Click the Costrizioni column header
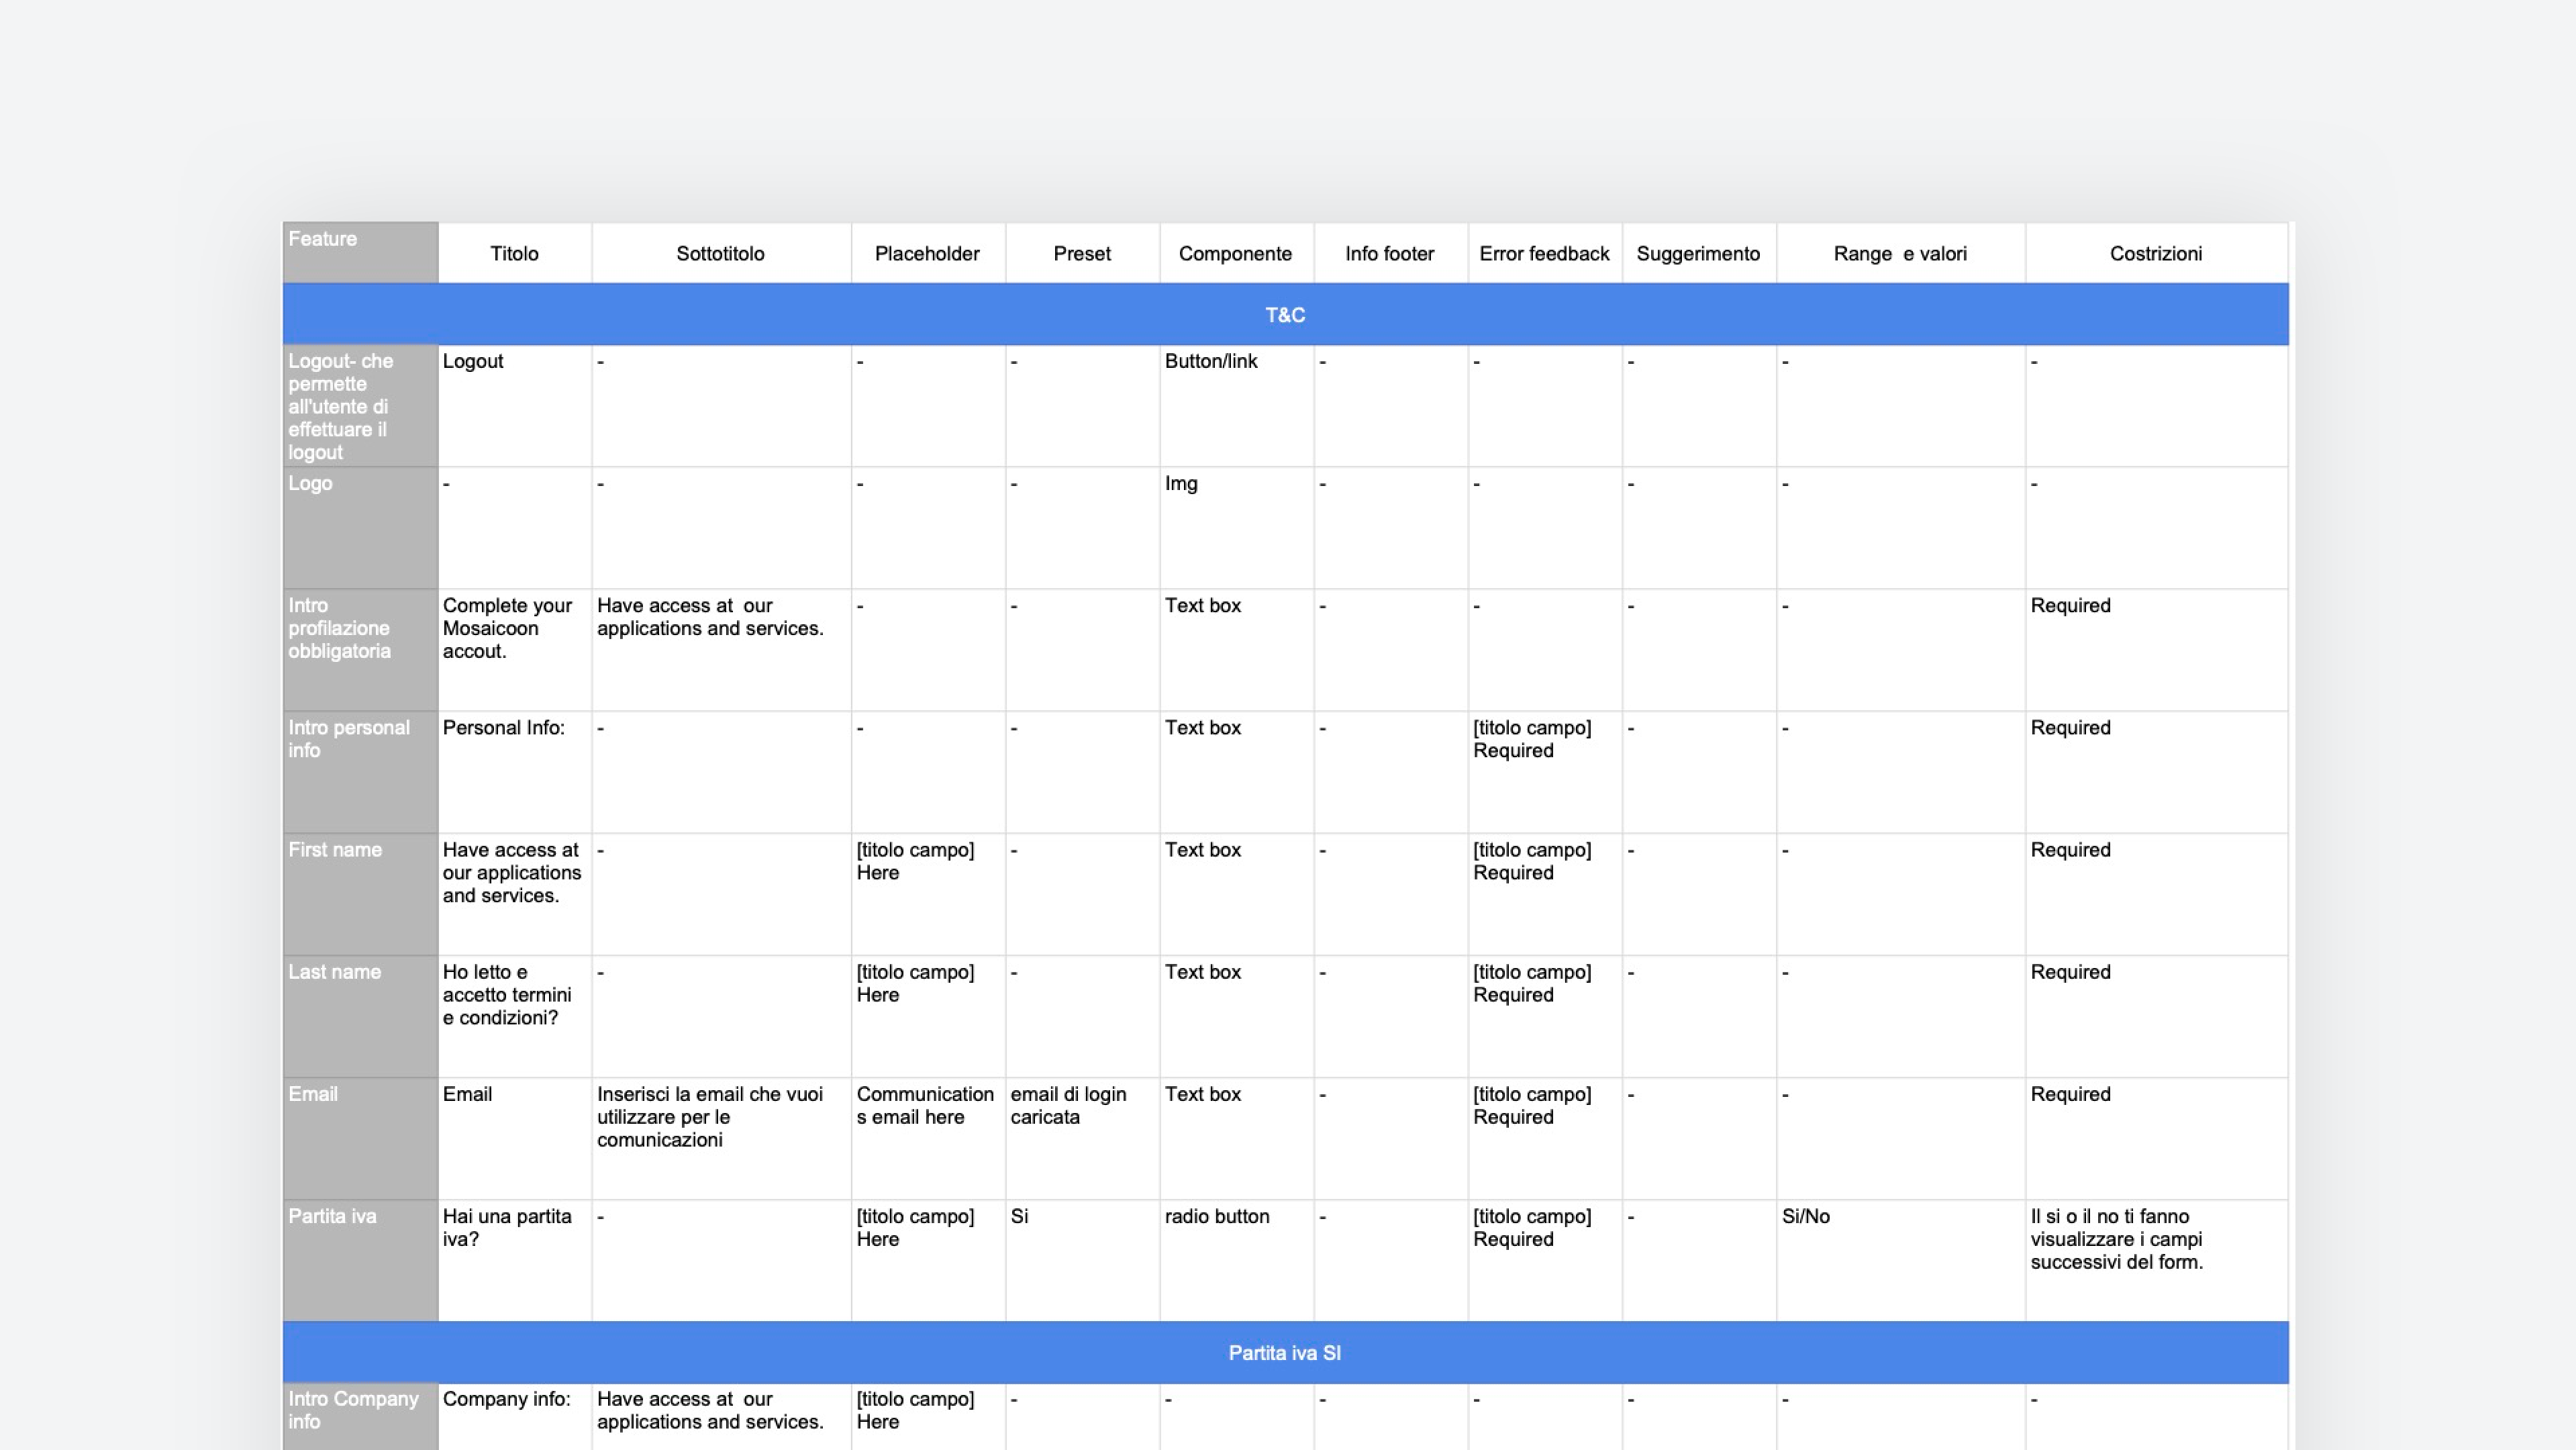This screenshot has width=2576, height=1450. [2157, 253]
